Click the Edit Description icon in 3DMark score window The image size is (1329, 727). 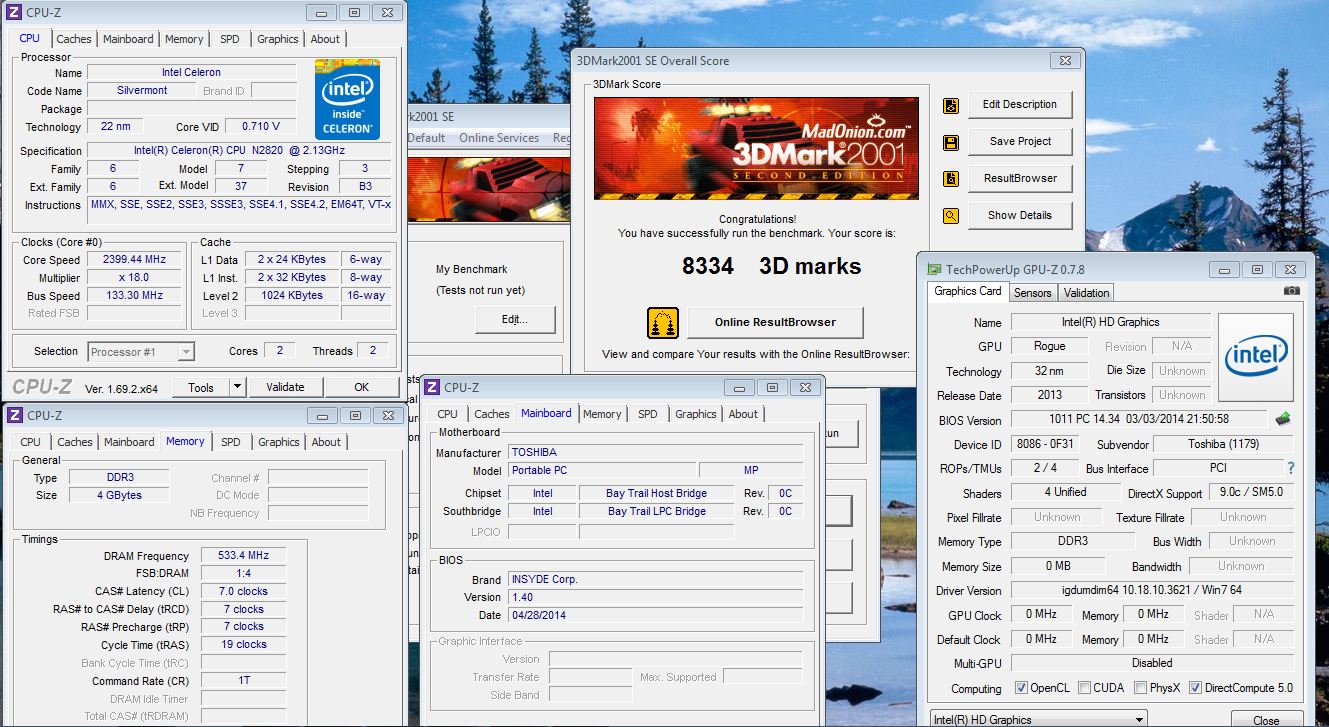coord(951,105)
